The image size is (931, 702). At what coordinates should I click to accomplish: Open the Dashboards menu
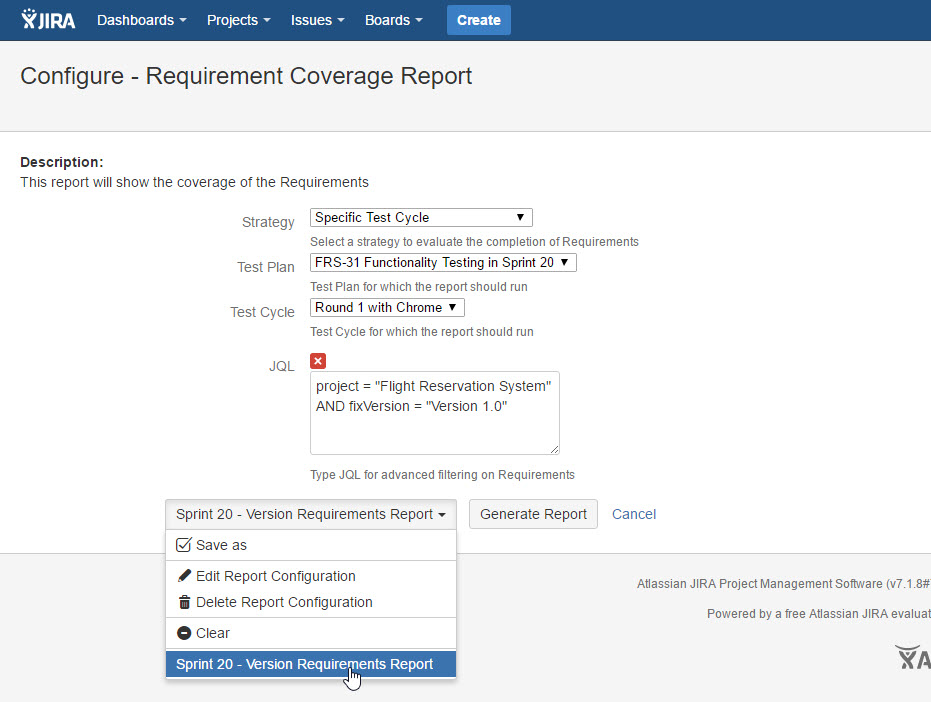(x=141, y=20)
